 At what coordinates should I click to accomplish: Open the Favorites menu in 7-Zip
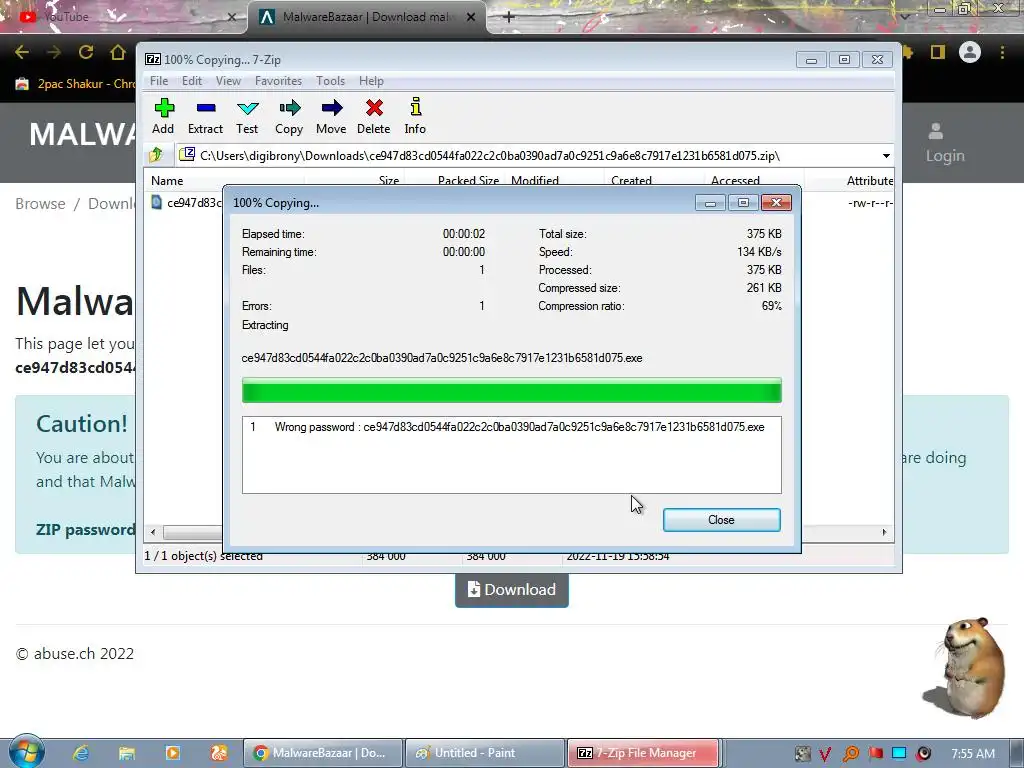[278, 81]
